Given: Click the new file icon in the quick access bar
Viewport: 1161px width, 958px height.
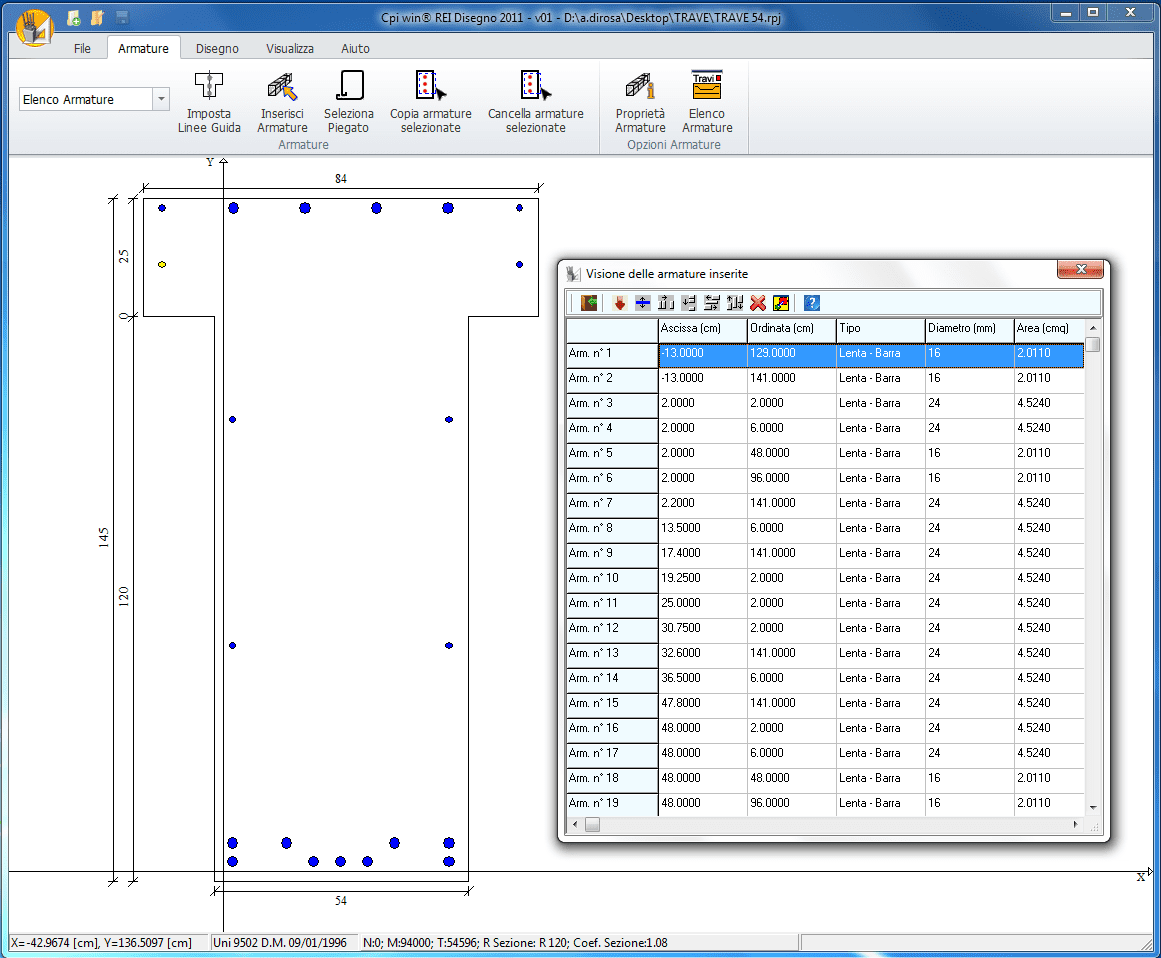Looking at the screenshot, I should pos(74,17).
